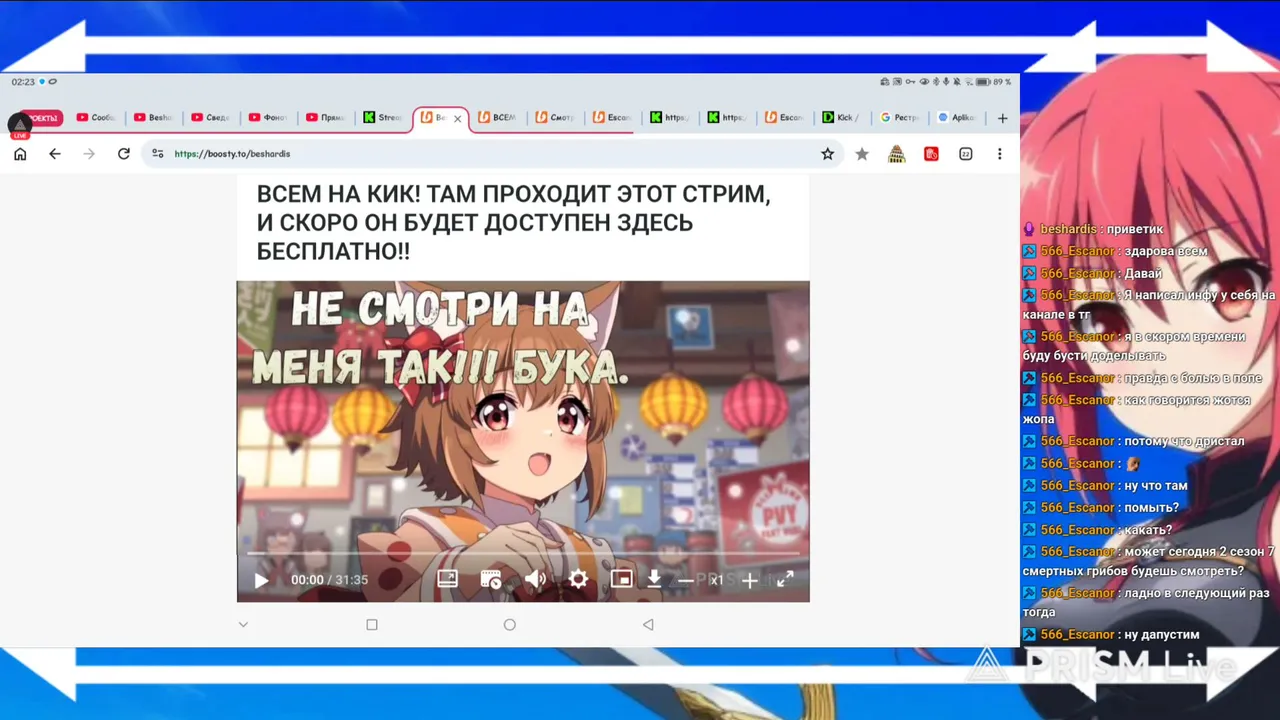Viewport: 1280px width, 720px height.
Task: Switch to Boosty 'Смотр' tab
Action: coord(556,118)
